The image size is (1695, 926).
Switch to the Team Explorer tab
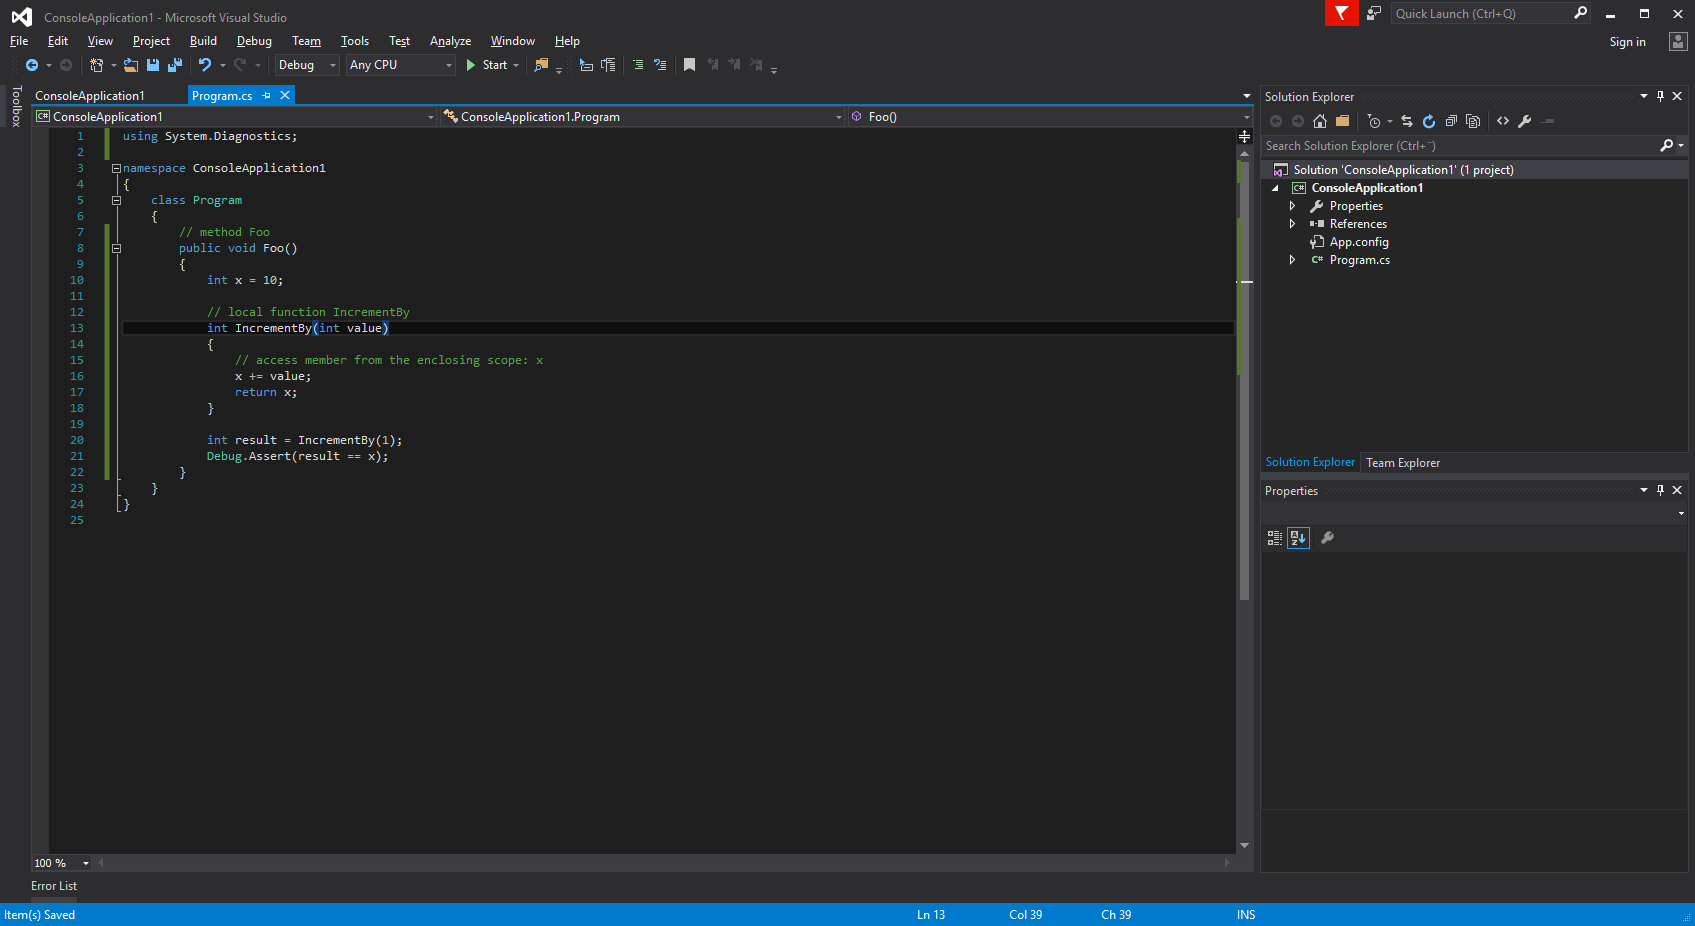[x=1402, y=462]
